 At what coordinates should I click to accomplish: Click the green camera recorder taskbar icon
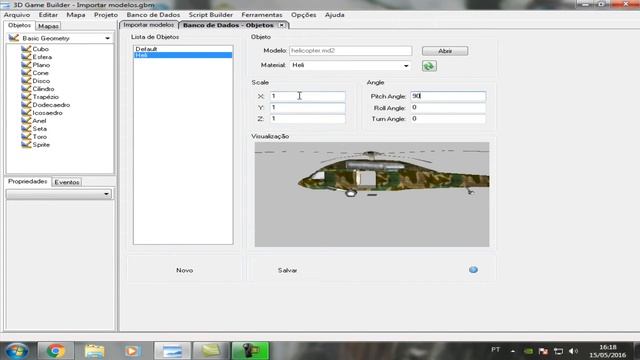251,351
